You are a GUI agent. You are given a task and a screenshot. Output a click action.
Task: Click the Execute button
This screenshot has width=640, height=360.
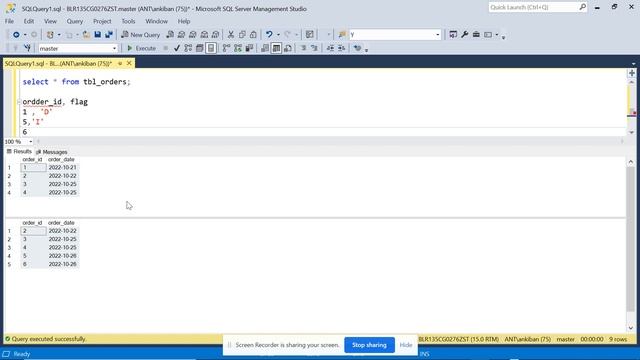coord(141,48)
